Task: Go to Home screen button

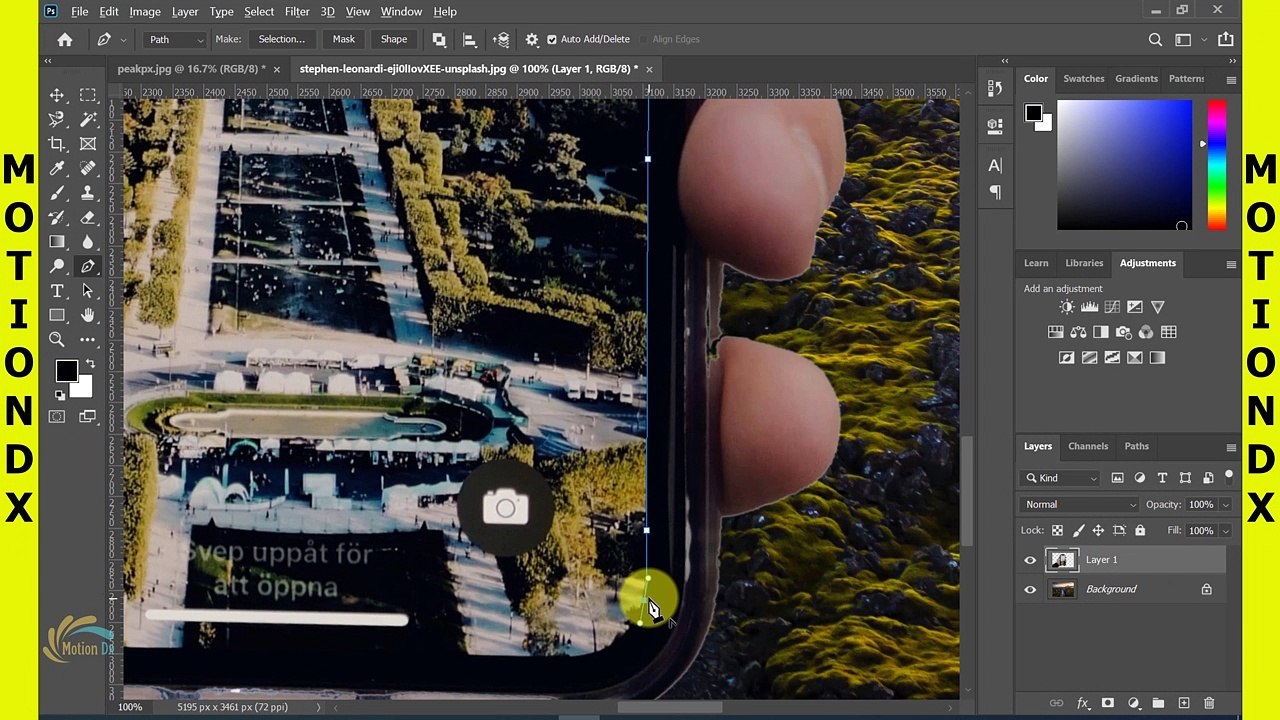Action: 65,39
